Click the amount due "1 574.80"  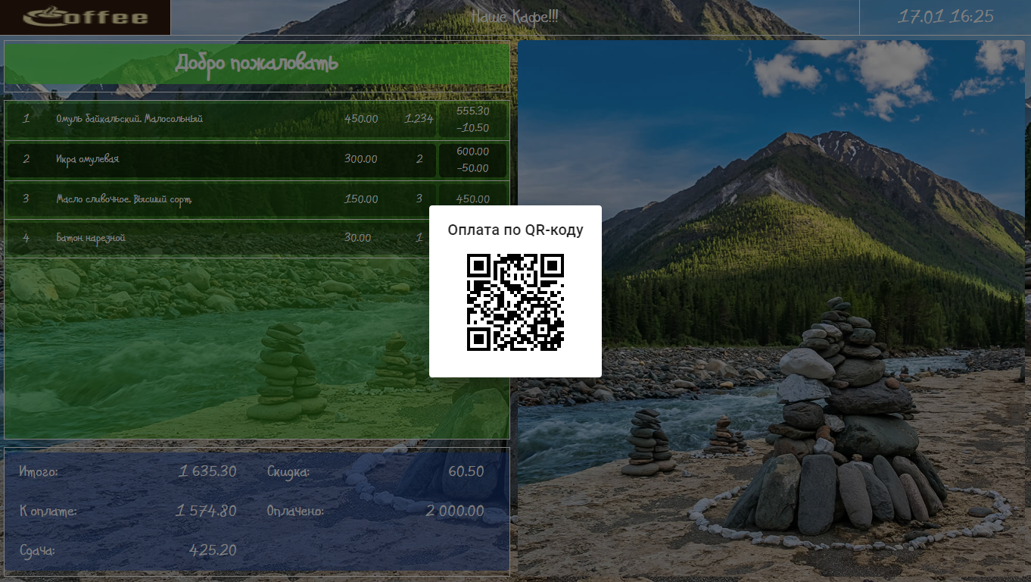206,511
